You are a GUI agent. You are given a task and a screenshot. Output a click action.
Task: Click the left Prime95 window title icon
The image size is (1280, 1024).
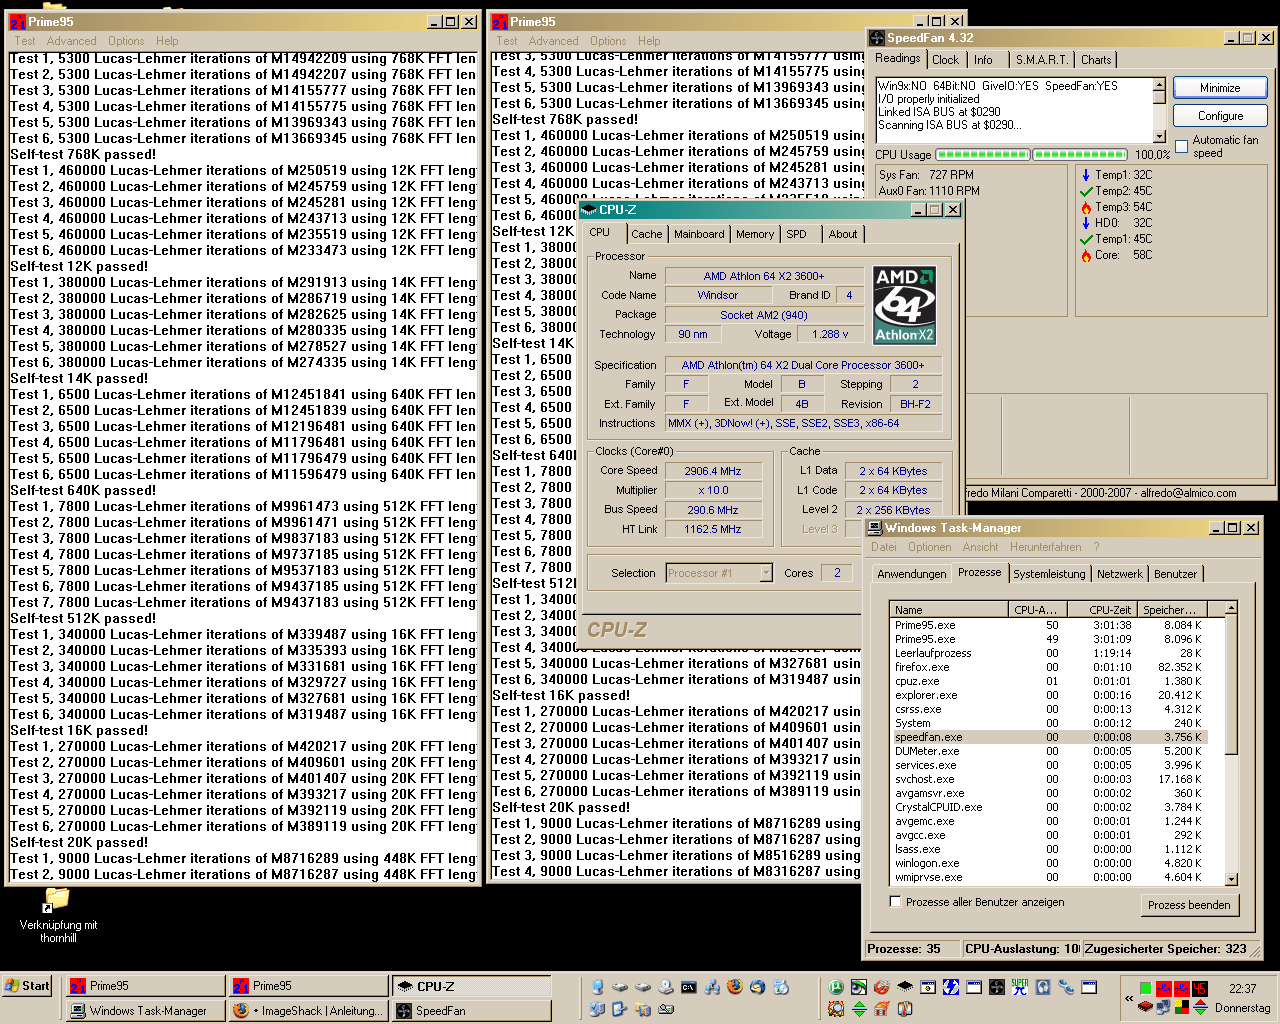click(x=17, y=22)
